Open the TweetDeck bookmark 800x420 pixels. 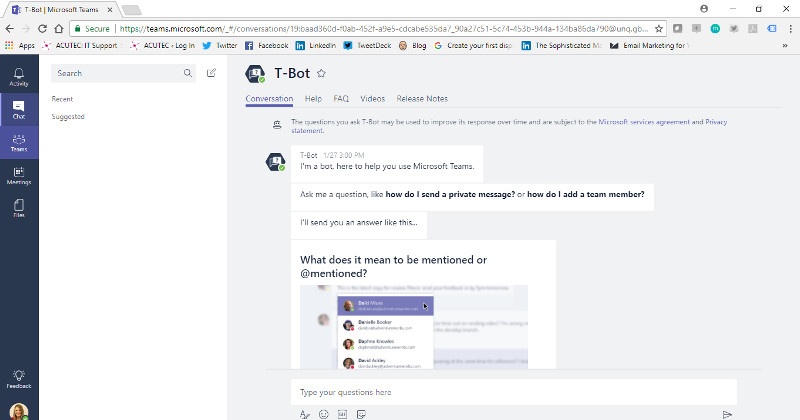pos(367,45)
